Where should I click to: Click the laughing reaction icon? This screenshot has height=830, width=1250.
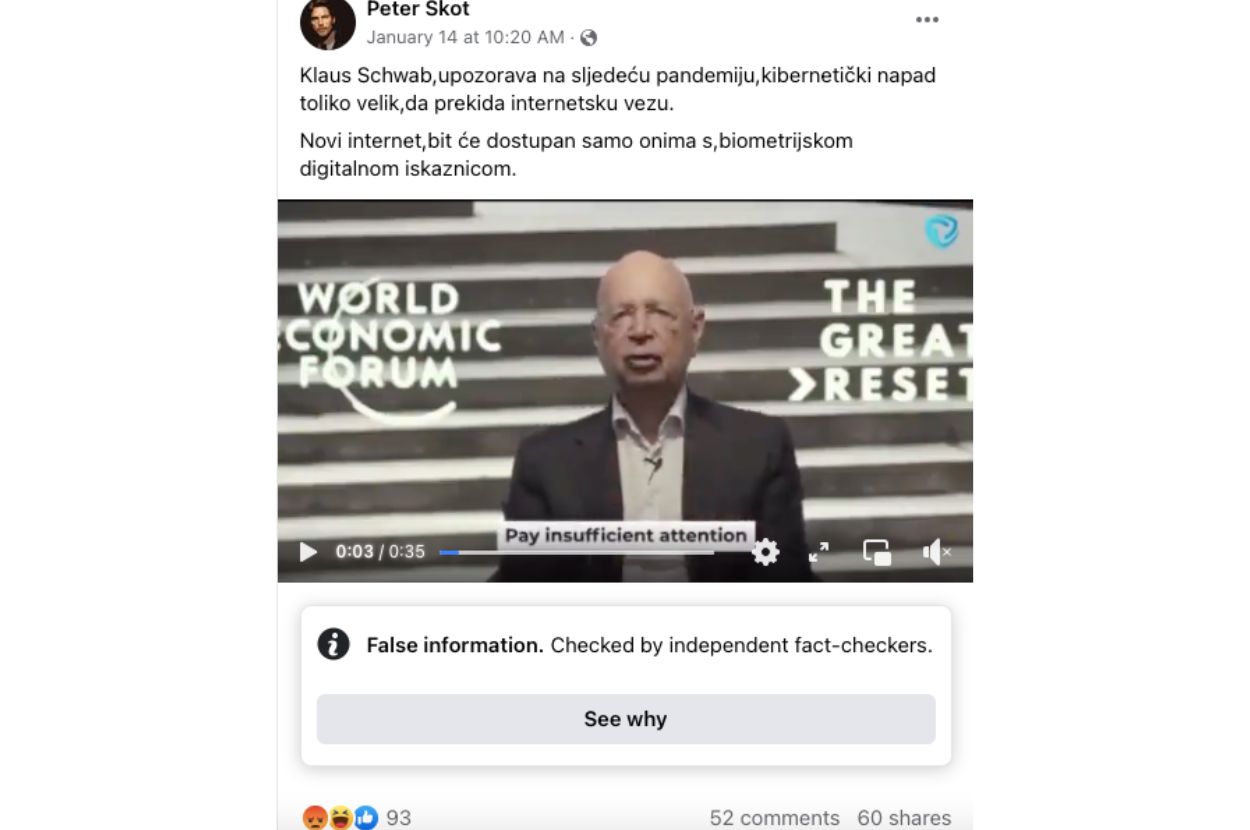point(341,818)
